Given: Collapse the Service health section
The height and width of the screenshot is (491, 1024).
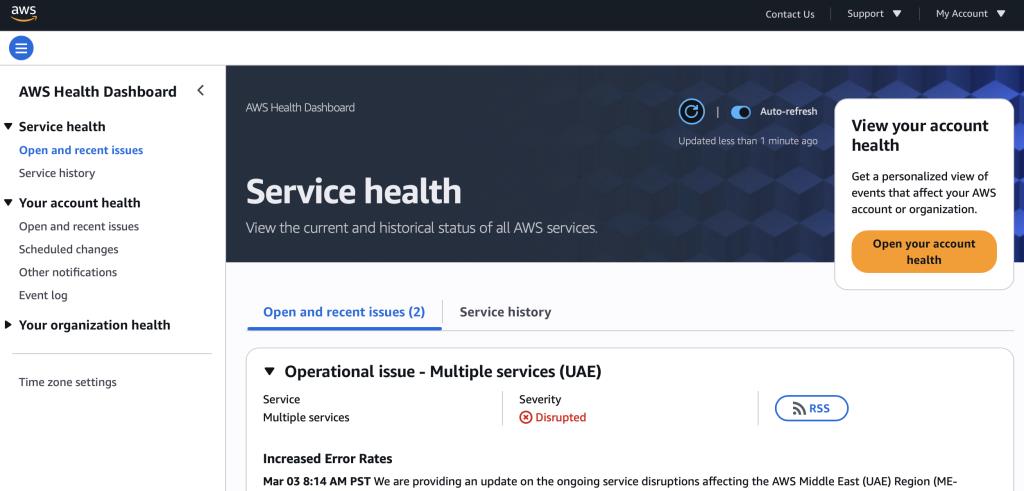Looking at the screenshot, I should pos(8,126).
